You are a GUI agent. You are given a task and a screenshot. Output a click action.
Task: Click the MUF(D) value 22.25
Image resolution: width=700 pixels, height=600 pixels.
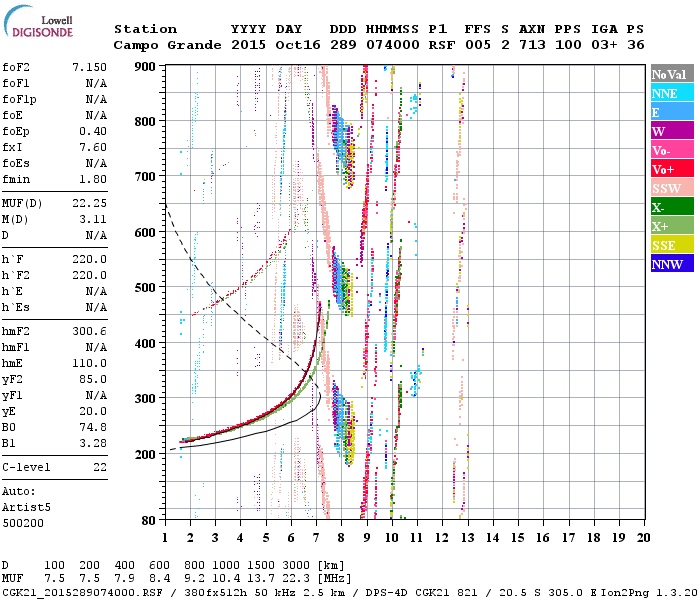(89, 204)
